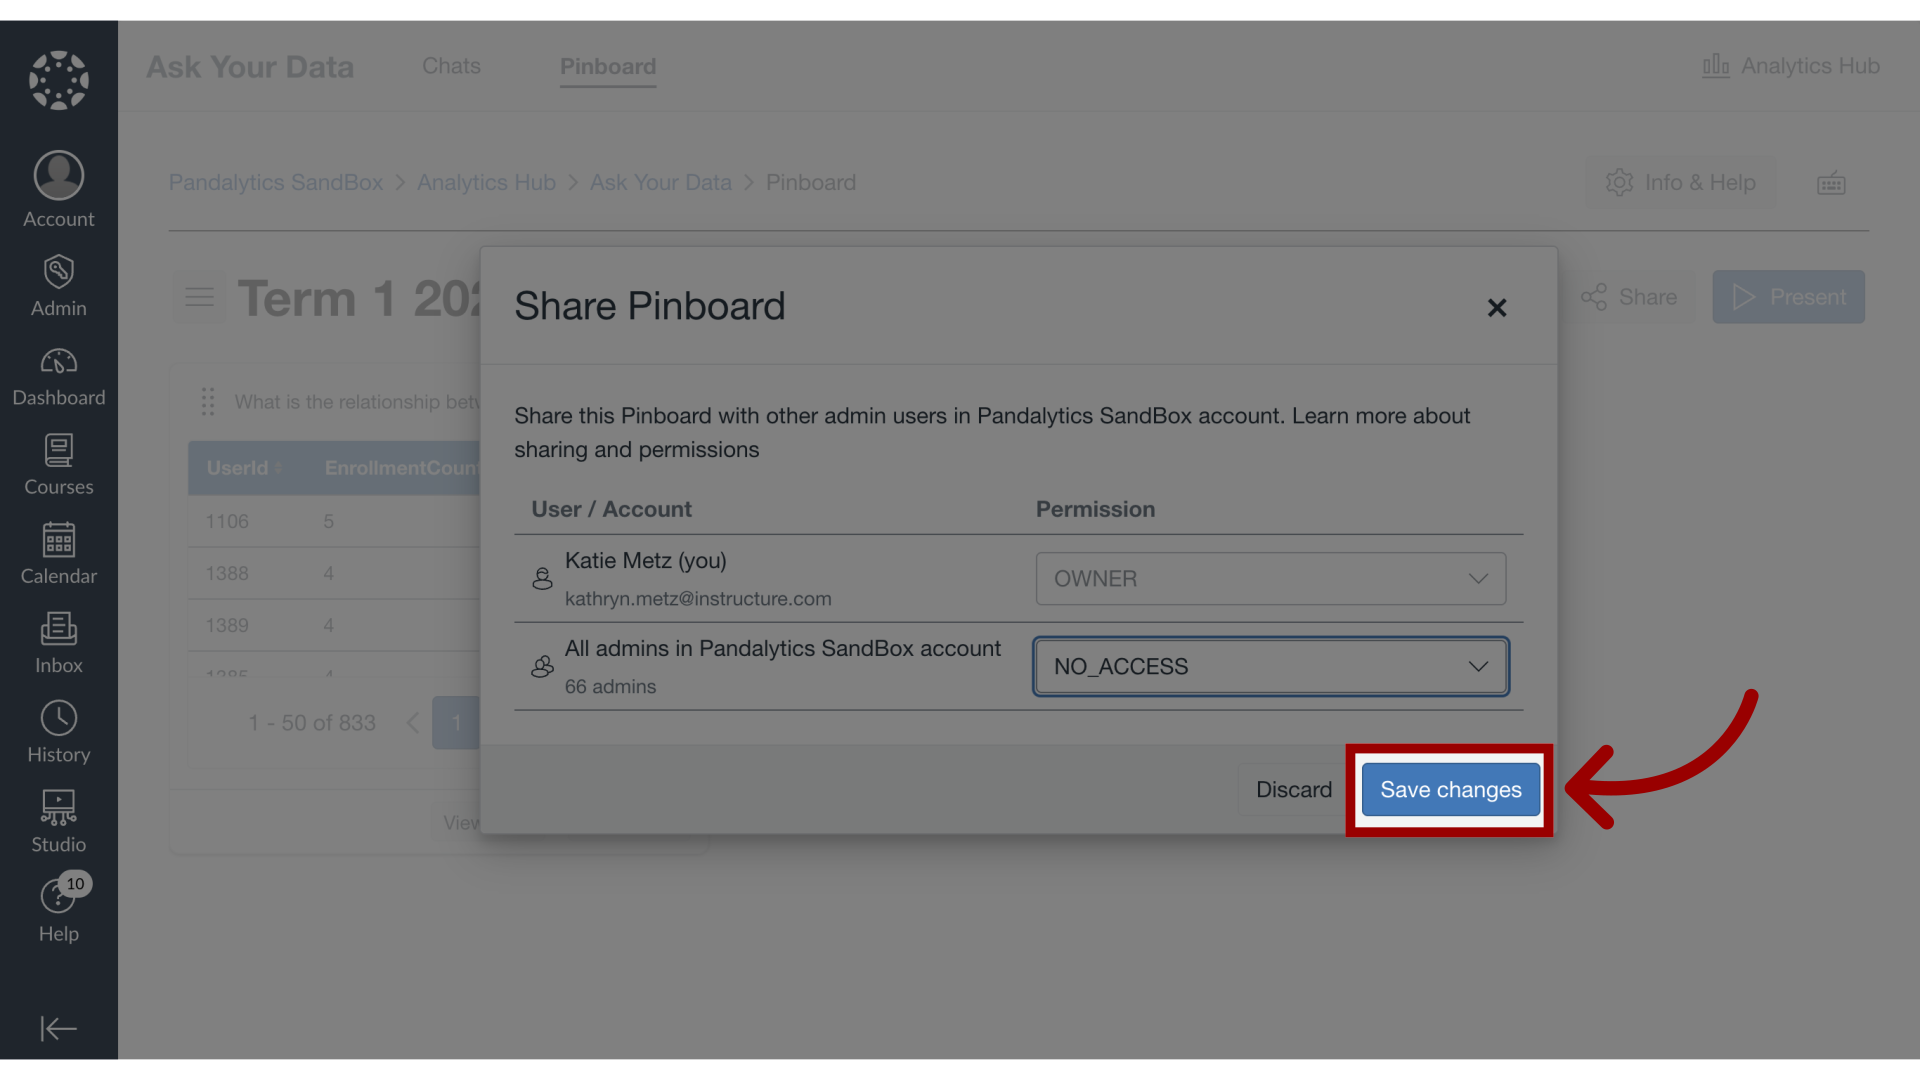
Task: Select page 1 in the pagination
Action: point(456,723)
